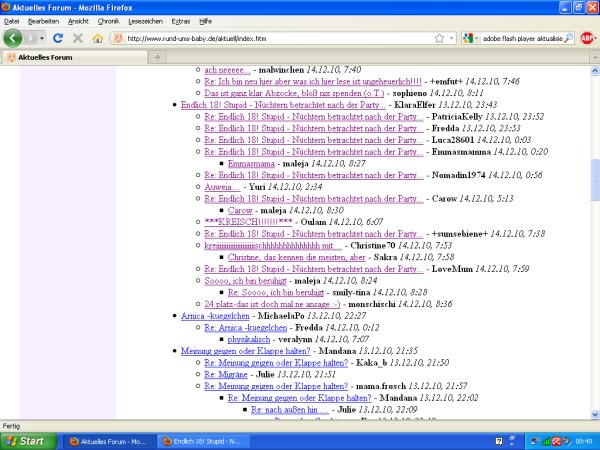The height and width of the screenshot is (450, 600).
Task: Click the Adblock Plus ABP icon
Action: pyautogui.click(x=587, y=38)
